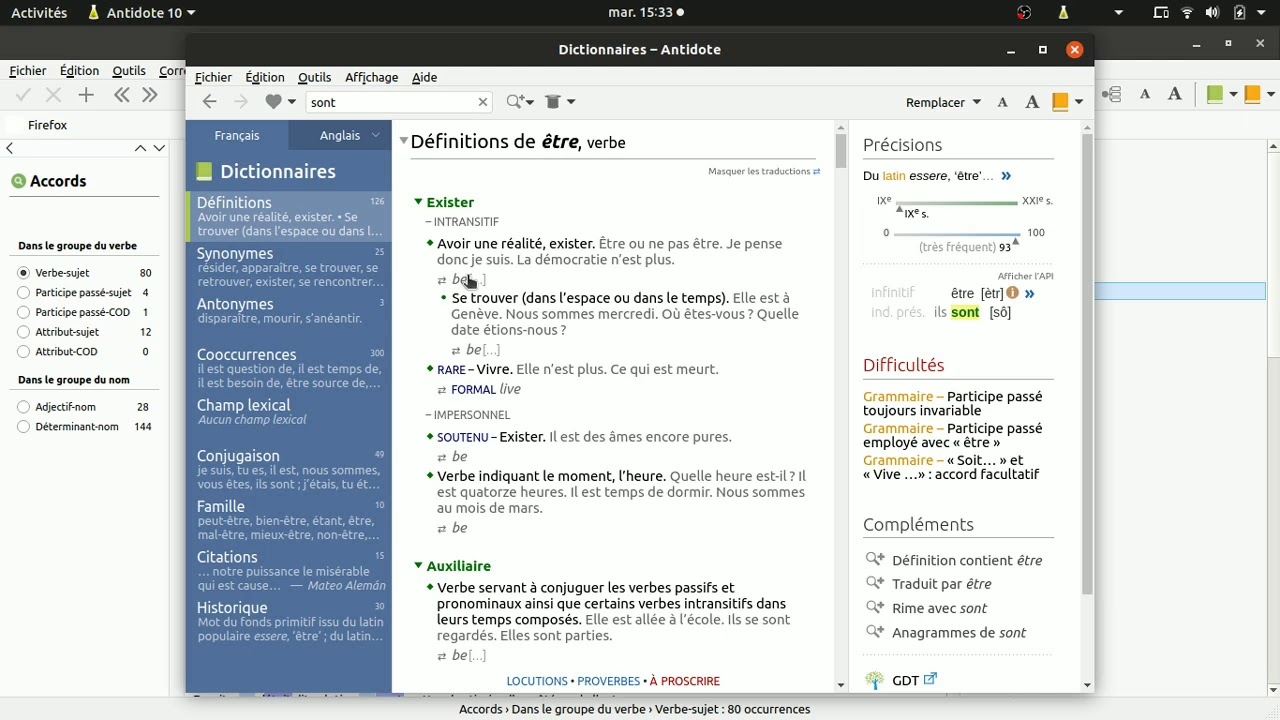This screenshot has height=720, width=1280.
Task: Switch to the Français tab
Action: pyautogui.click(x=237, y=135)
